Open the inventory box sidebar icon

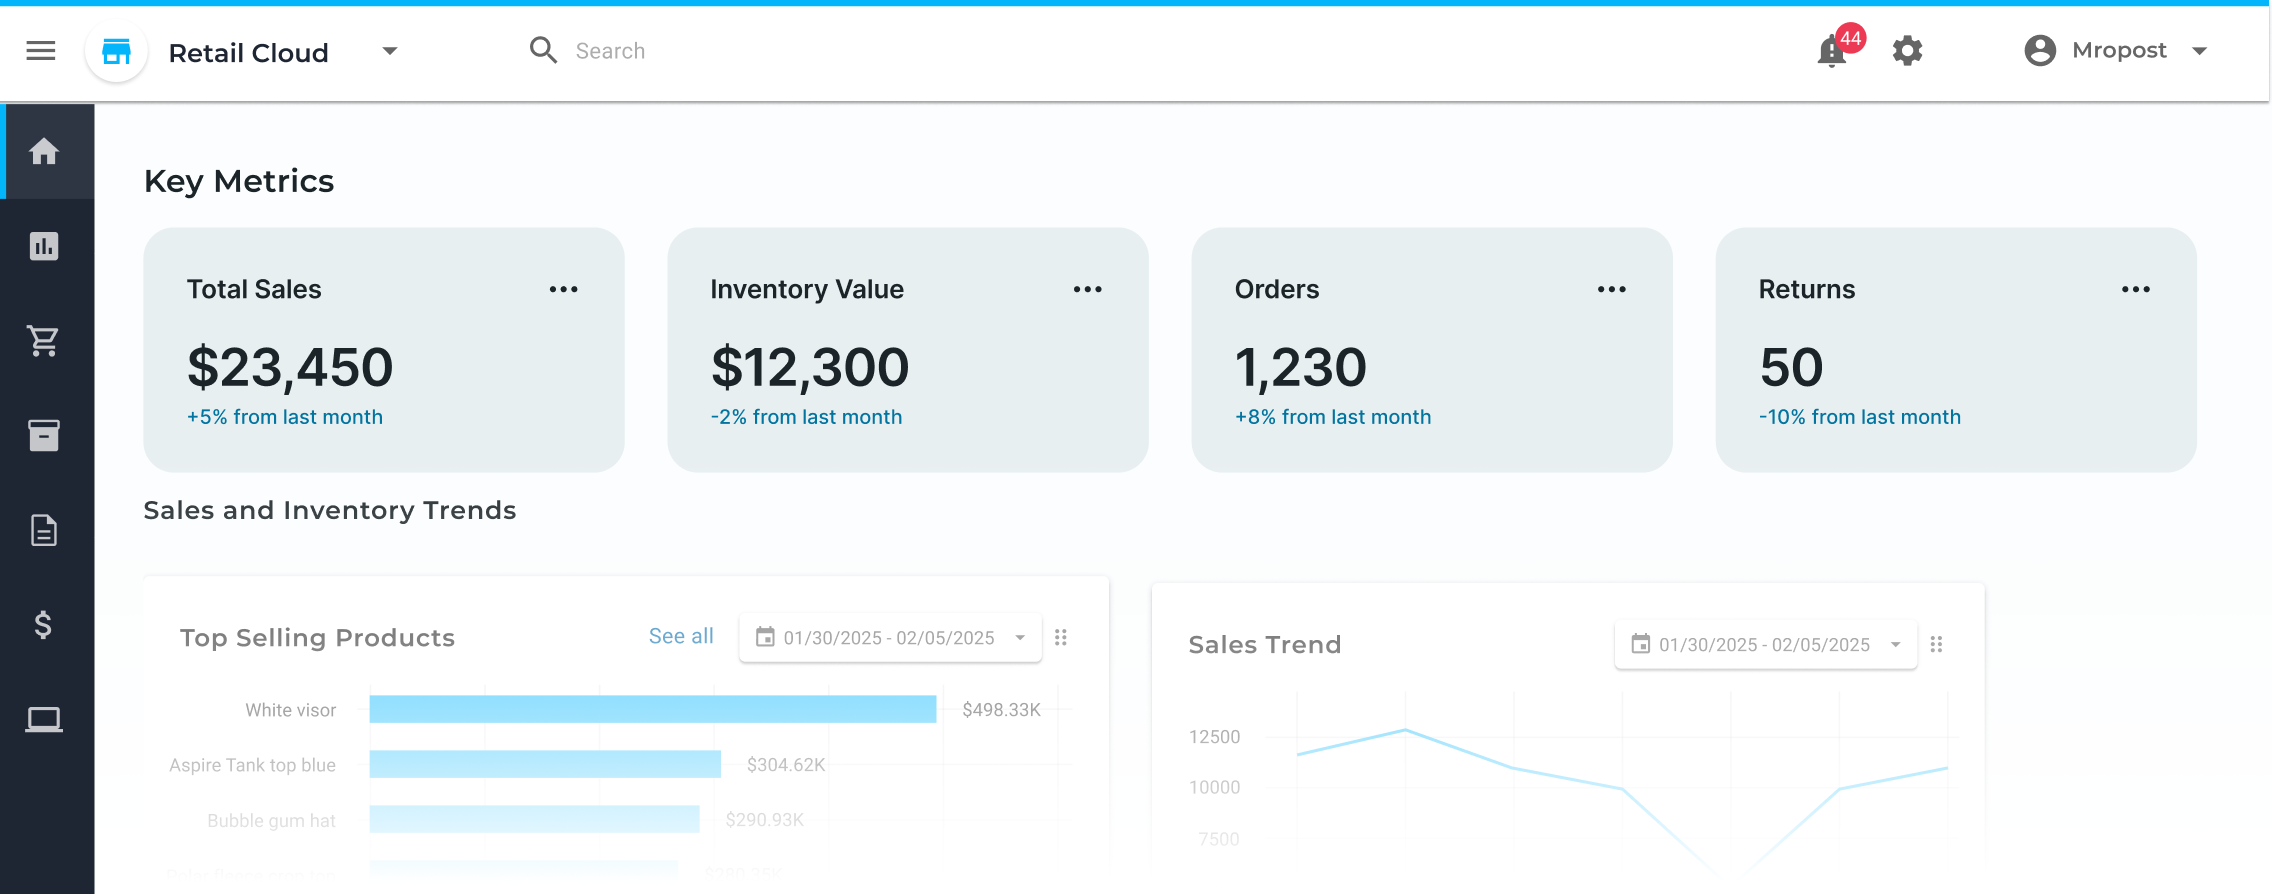[x=44, y=435]
